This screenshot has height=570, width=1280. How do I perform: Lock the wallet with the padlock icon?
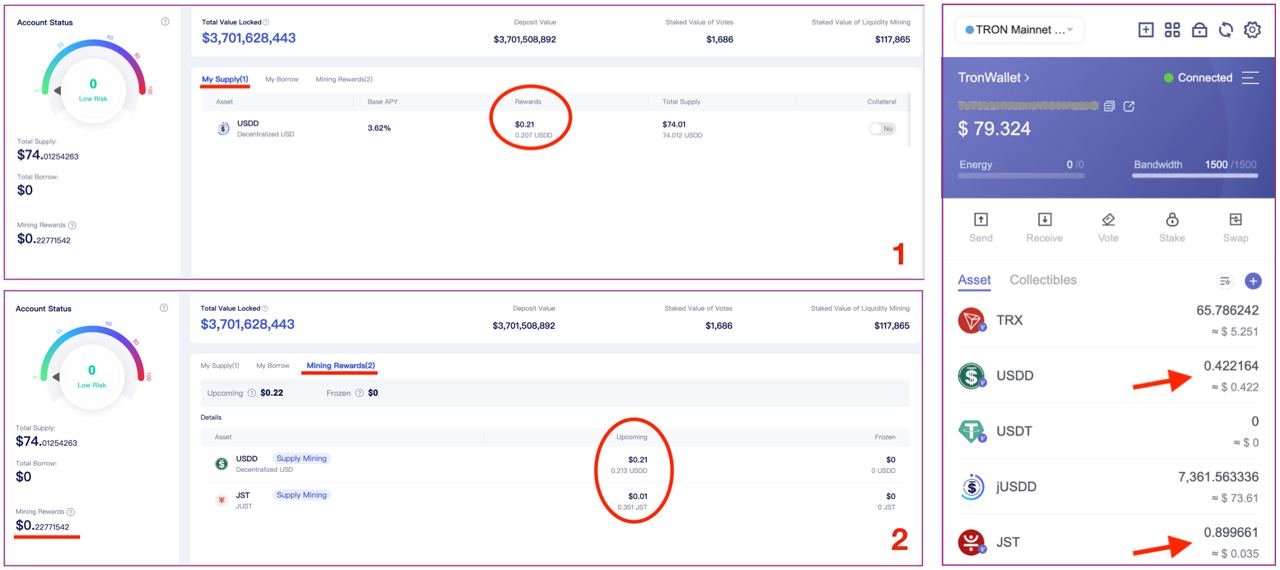(x=1199, y=30)
